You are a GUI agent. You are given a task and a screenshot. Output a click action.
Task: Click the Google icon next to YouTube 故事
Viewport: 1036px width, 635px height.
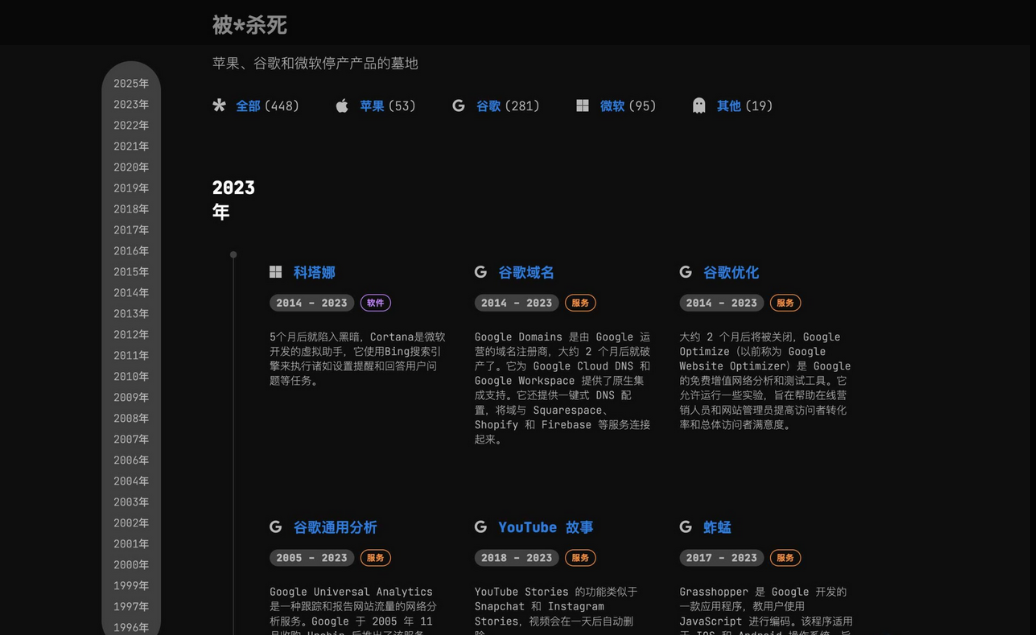click(x=480, y=527)
